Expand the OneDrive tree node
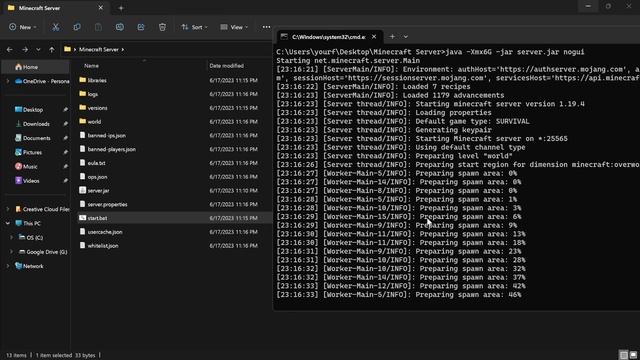Image resolution: width=640 pixels, height=360 pixels. click(7, 81)
